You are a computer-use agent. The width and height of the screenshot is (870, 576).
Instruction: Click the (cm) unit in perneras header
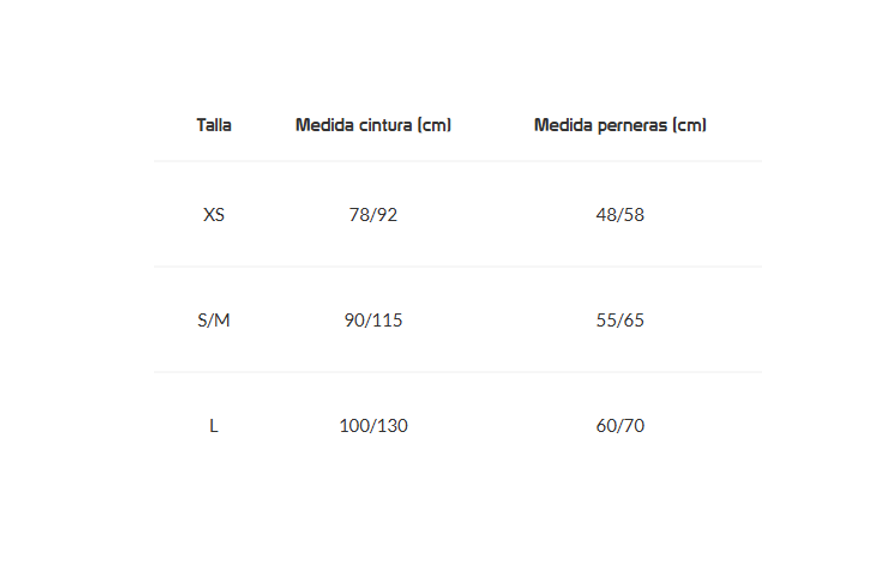point(689,125)
